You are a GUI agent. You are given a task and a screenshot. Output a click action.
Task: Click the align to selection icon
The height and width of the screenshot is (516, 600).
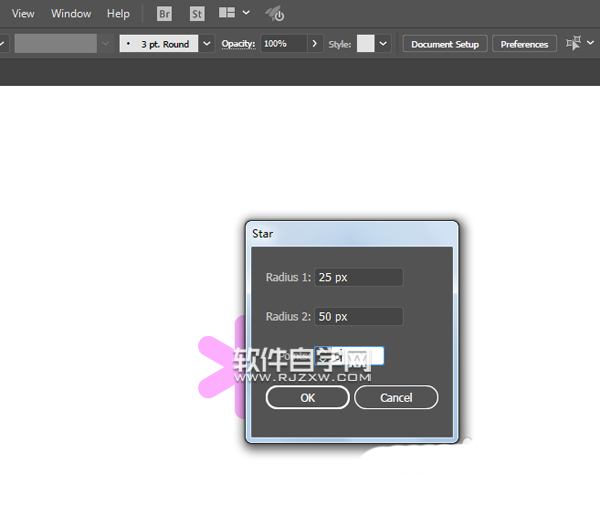click(574, 43)
